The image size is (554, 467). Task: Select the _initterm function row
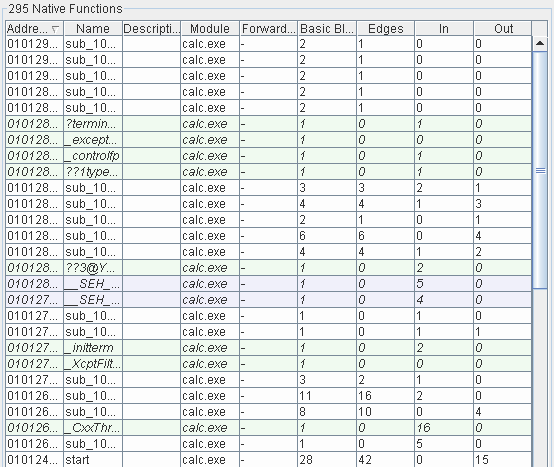[269, 348]
